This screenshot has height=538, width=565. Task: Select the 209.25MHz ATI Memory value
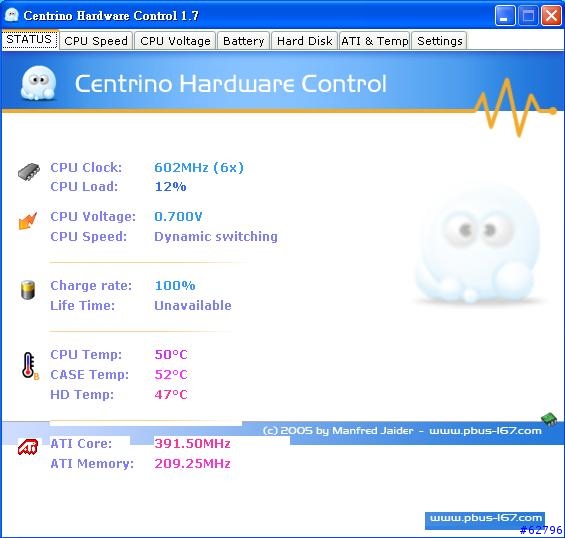pyautogui.click(x=192, y=463)
